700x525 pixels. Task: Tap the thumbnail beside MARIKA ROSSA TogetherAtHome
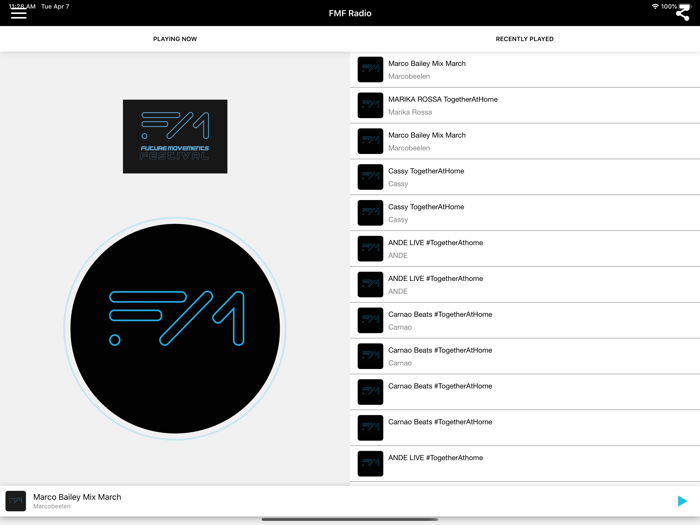click(x=370, y=105)
